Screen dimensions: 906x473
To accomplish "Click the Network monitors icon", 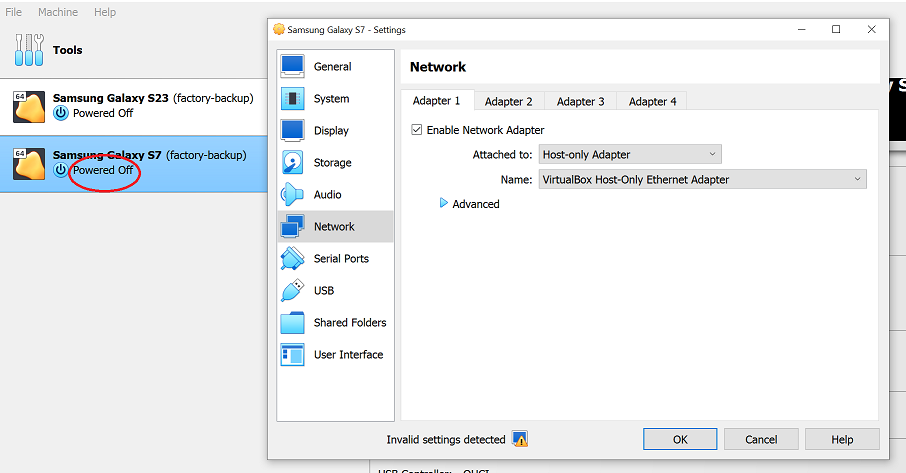I will [x=292, y=226].
